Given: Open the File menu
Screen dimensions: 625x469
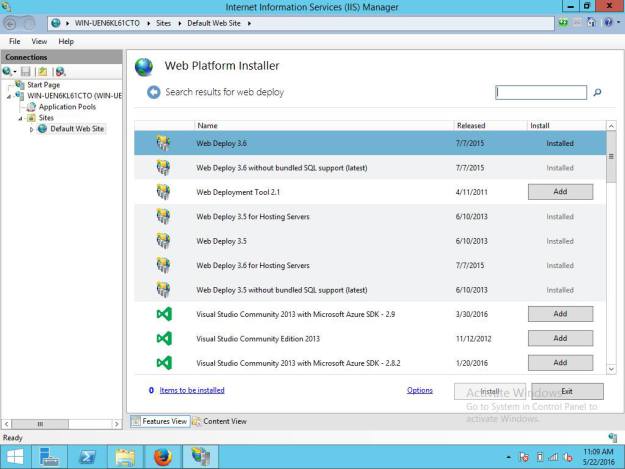Looking at the screenshot, I should (x=15, y=41).
